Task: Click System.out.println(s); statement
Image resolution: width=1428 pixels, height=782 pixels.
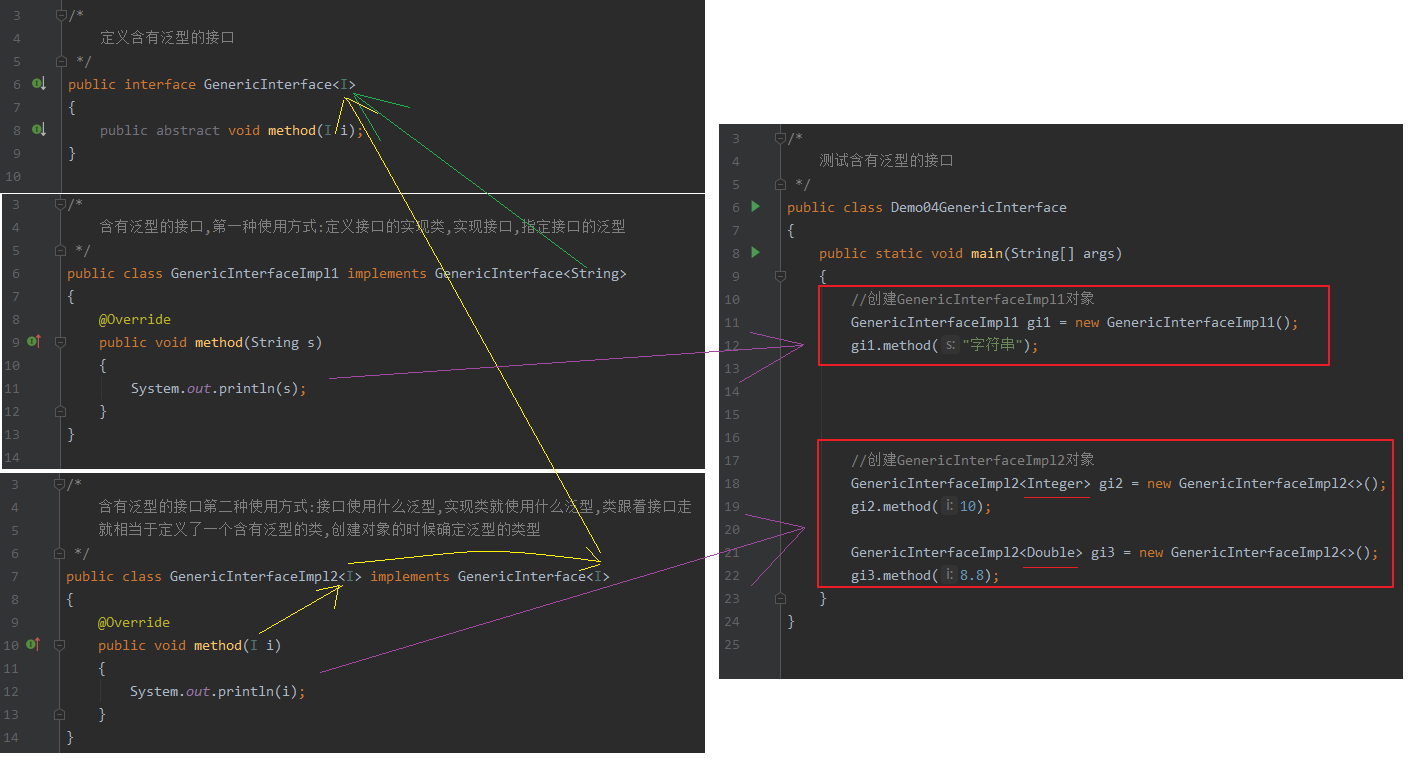Action: click(218, 388)
